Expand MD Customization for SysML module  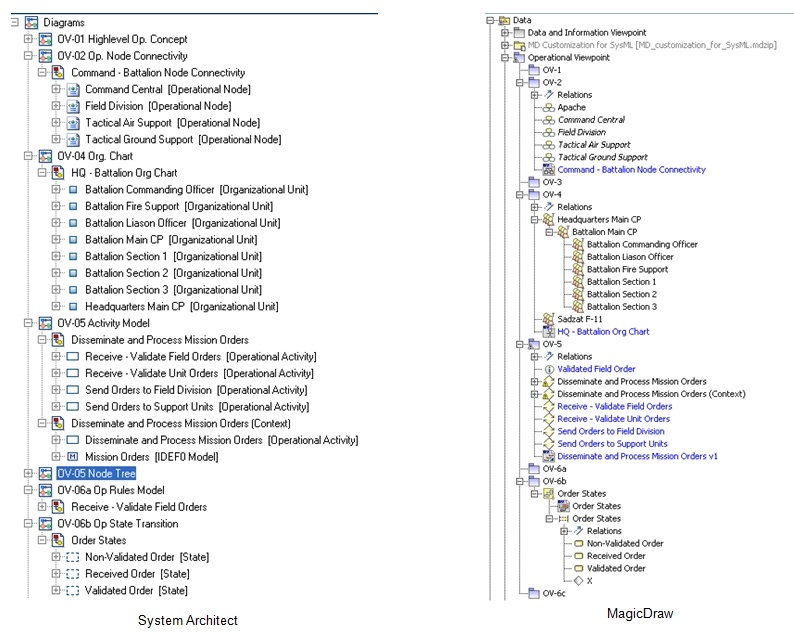tap(504, 45)
